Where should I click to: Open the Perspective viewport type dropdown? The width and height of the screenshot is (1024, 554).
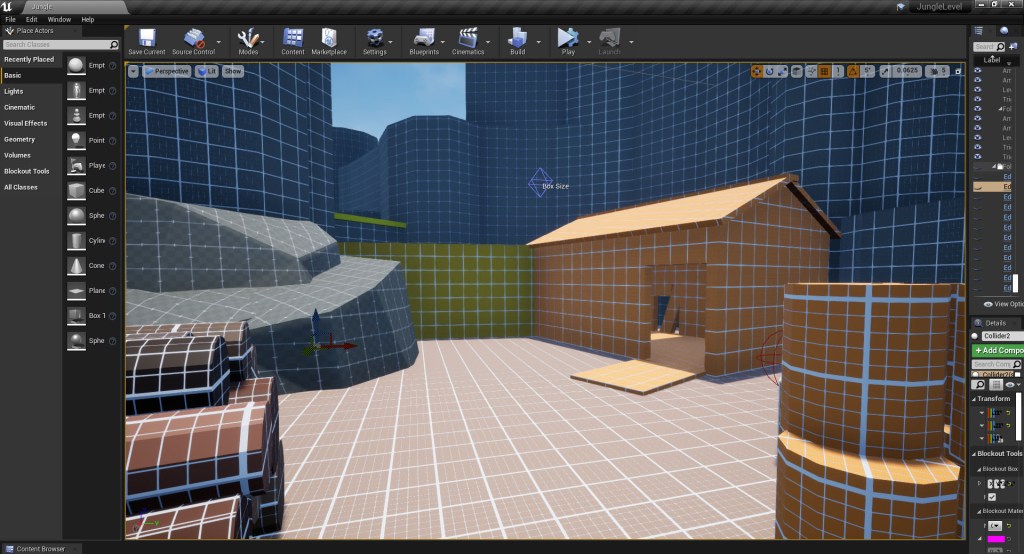166,71
